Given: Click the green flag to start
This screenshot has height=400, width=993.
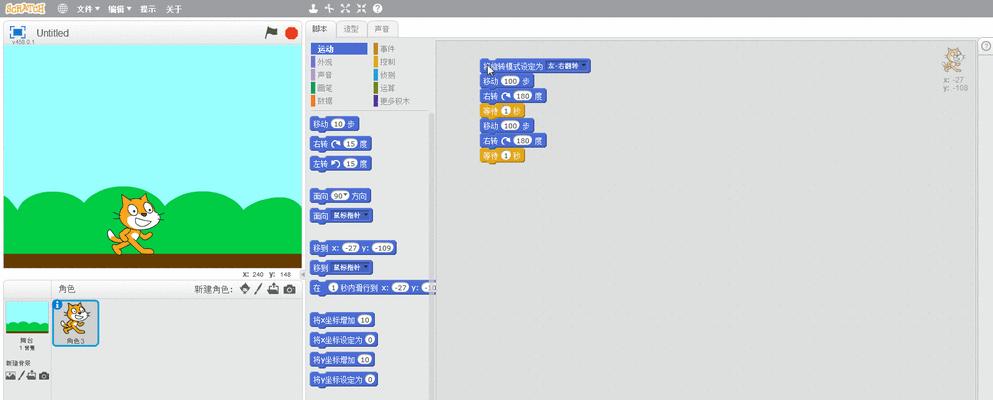Looking at the screenshot, I should coord(271,32).
